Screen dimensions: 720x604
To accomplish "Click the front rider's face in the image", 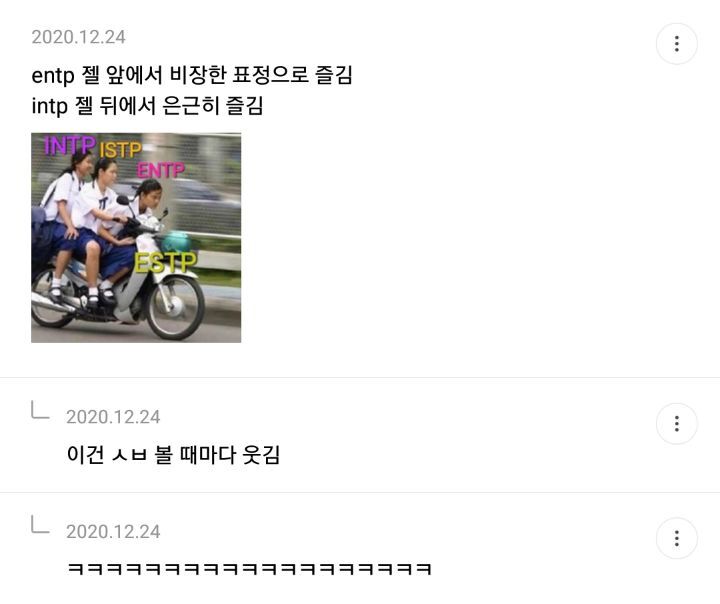I will click(x=152, y=195).
